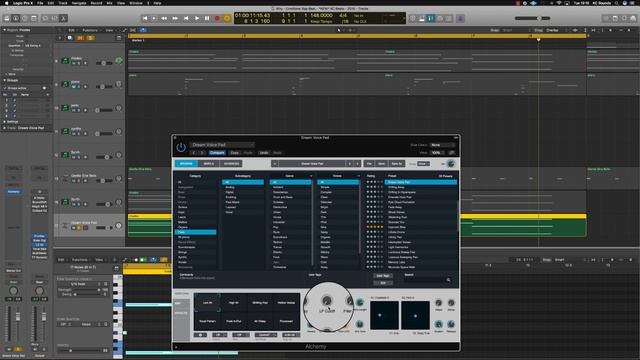Click the master volume slider in the control bar
Image resolution: width=640 pixels, height=360 pixels.
click(532, 18)
